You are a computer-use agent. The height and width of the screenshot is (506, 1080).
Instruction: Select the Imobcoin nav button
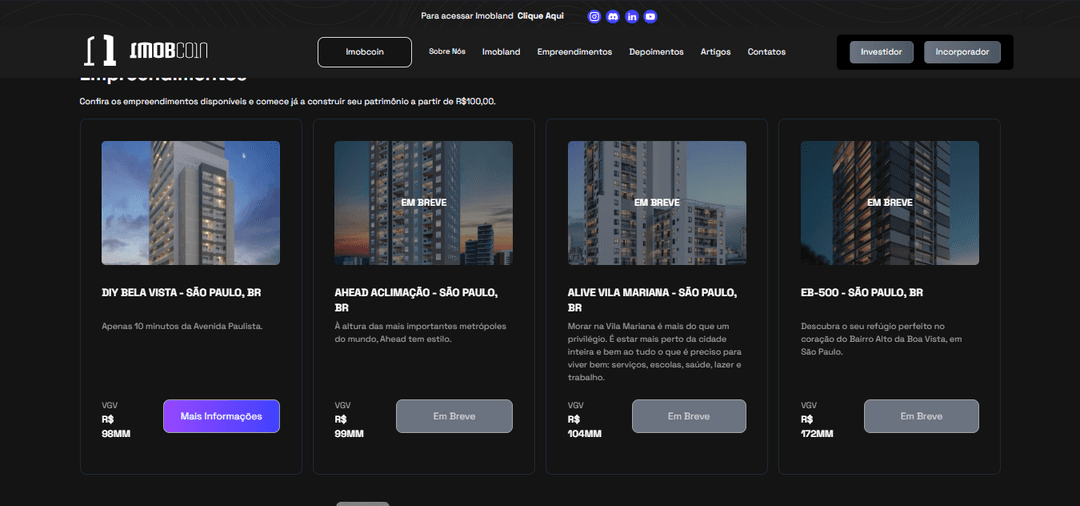(x=364, y=52)
